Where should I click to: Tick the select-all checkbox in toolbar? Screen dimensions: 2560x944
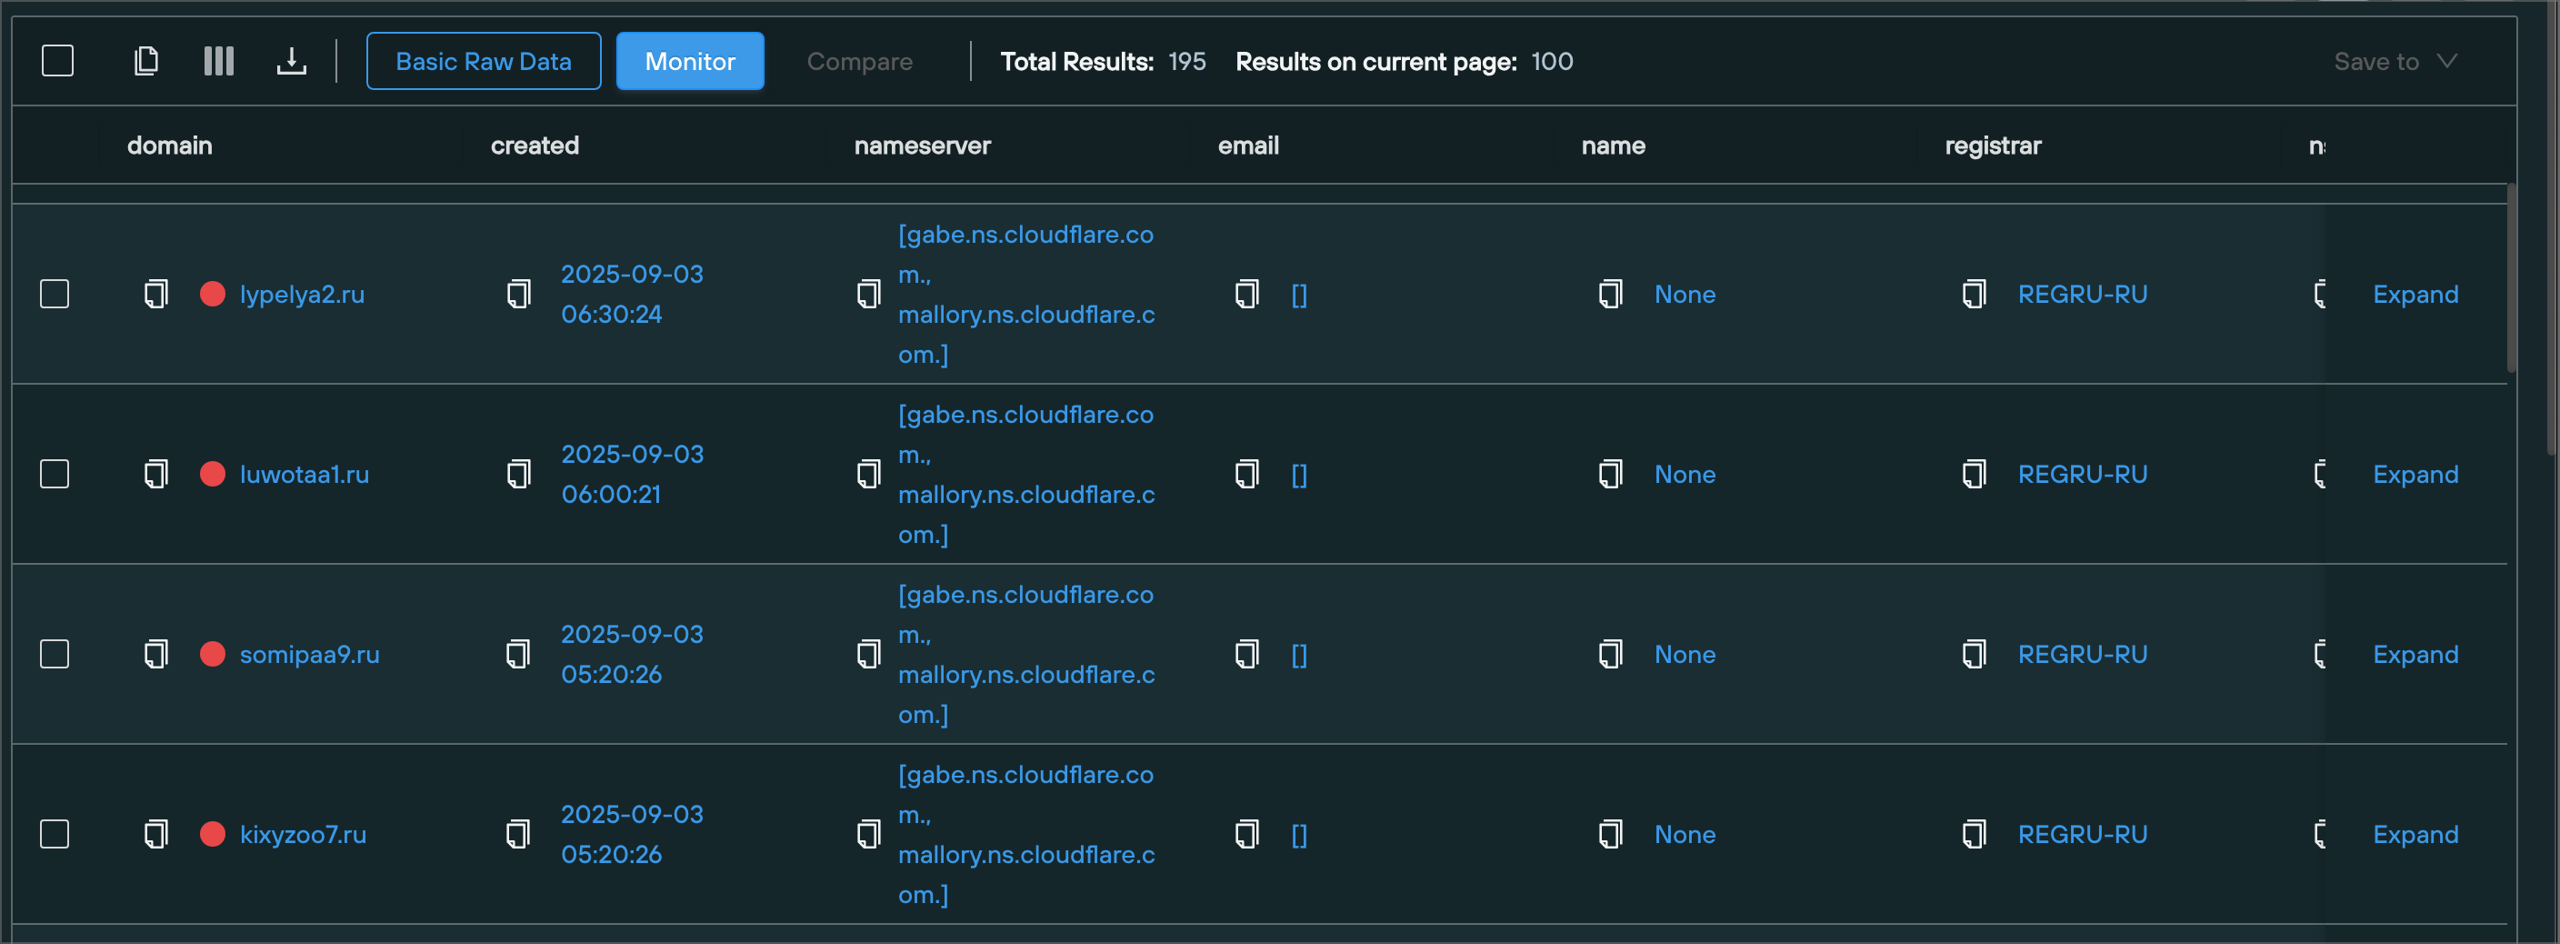click(x=58, y=61)
